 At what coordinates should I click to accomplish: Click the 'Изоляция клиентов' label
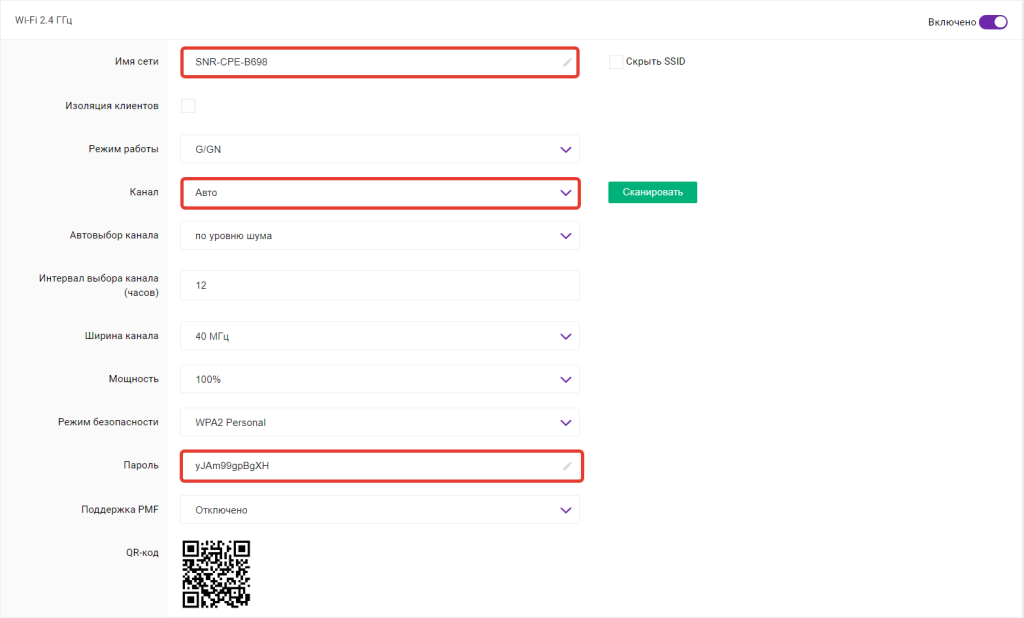point(112,106)
